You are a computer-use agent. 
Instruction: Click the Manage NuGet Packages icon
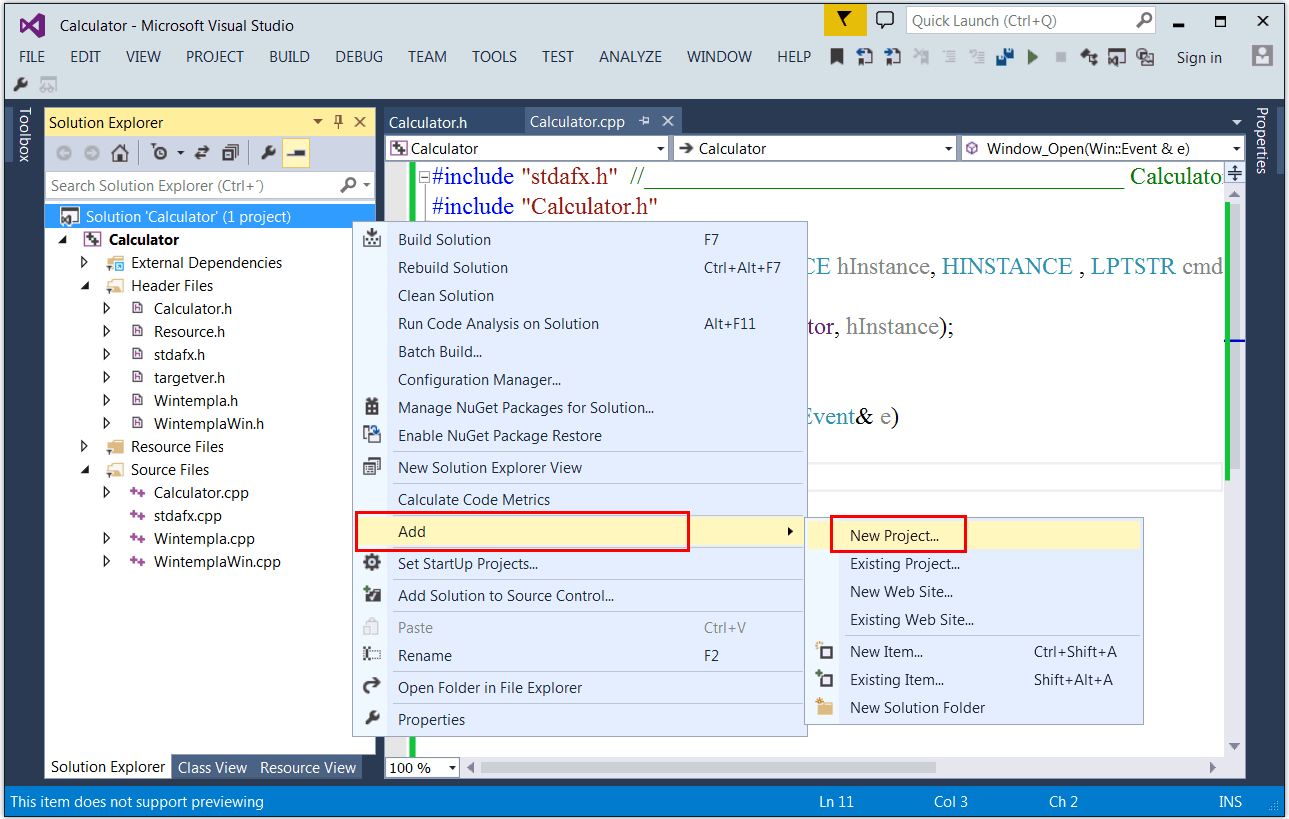(372, 407)
